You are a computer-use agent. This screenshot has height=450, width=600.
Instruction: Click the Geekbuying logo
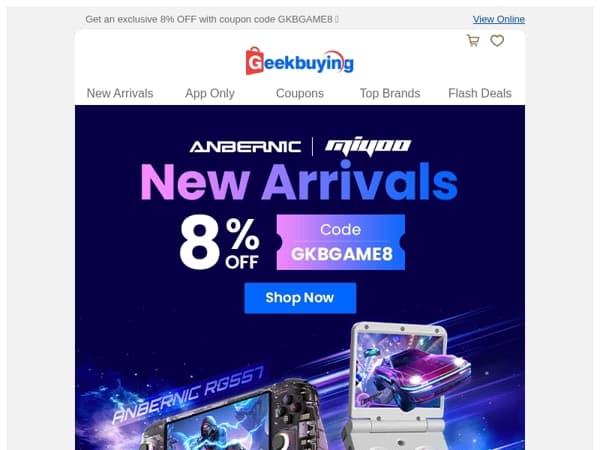point(300,61)
